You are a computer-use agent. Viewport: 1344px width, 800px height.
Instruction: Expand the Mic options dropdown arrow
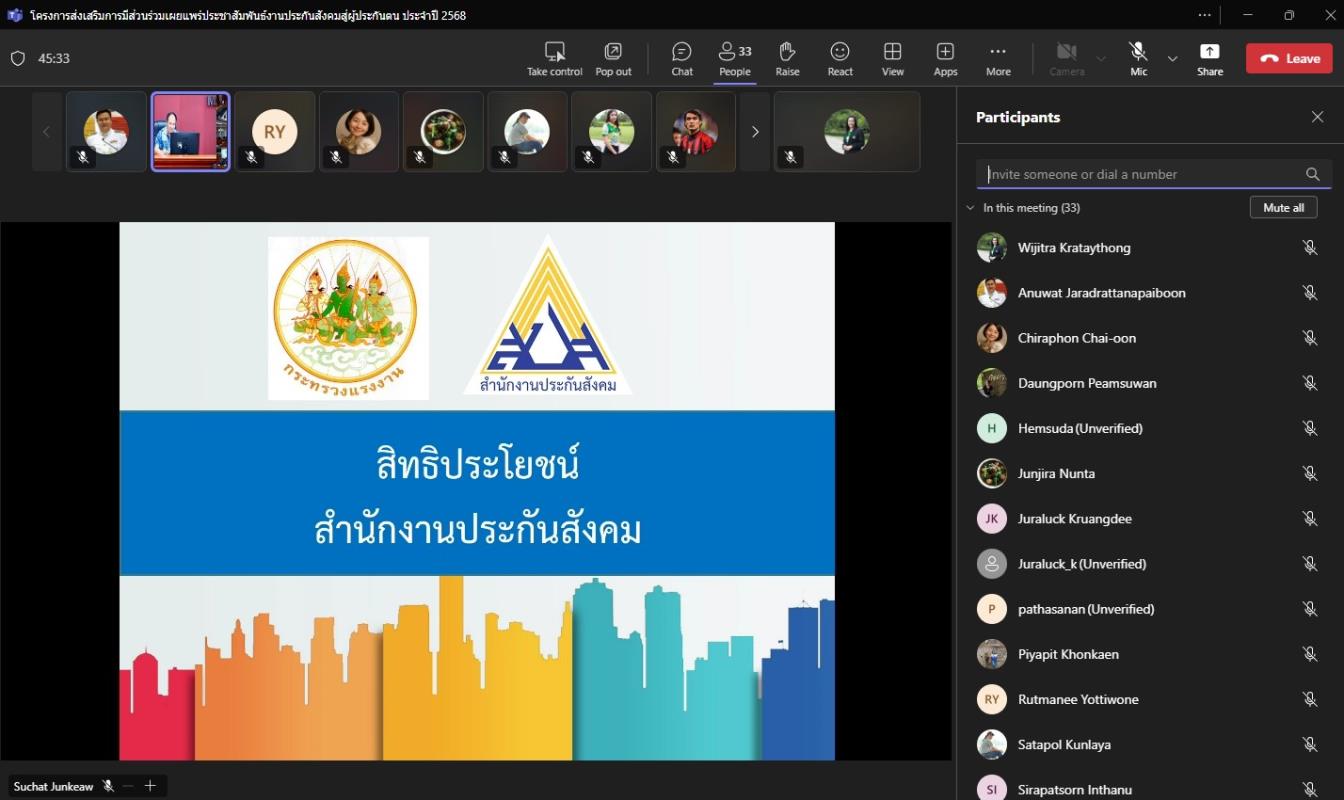1173,59
